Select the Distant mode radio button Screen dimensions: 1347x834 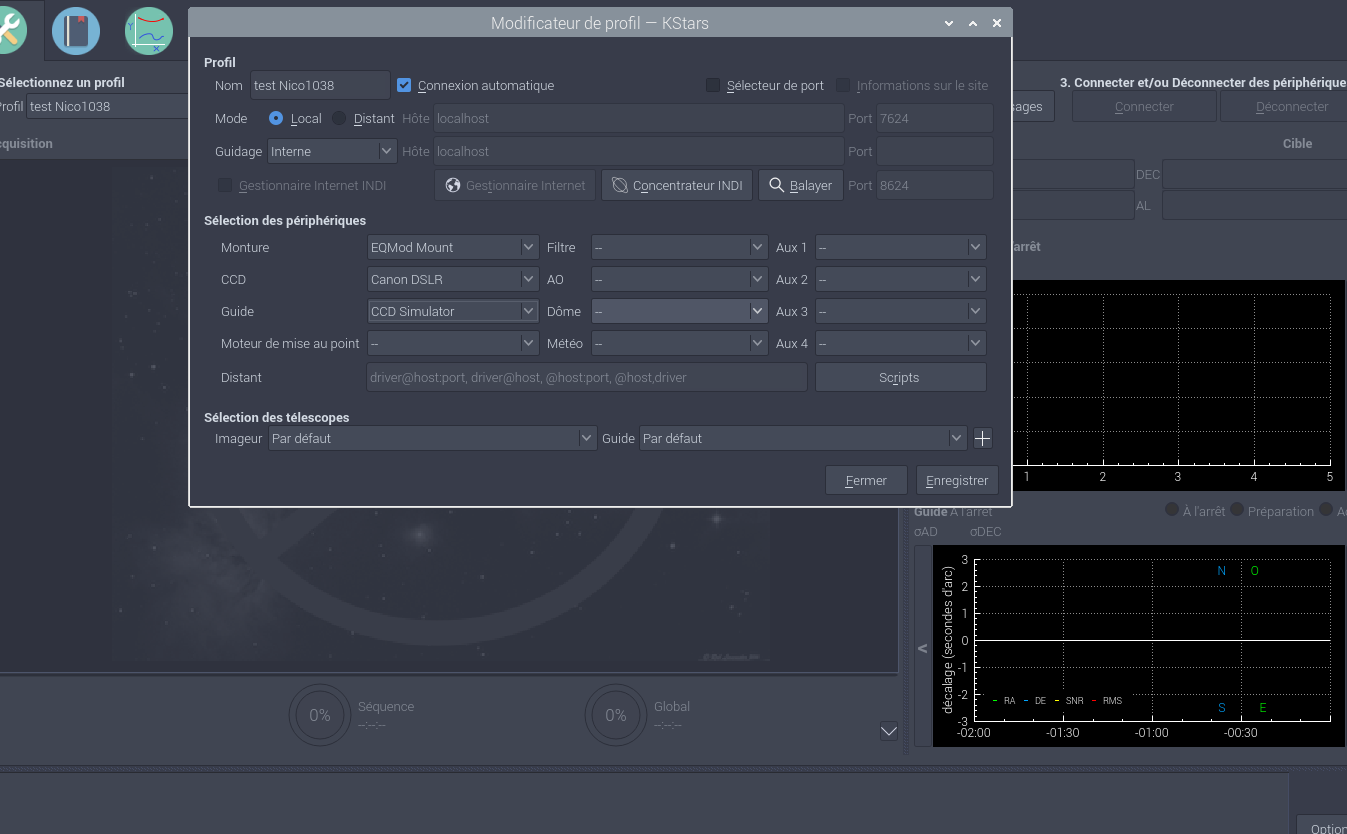click(339, 118)
